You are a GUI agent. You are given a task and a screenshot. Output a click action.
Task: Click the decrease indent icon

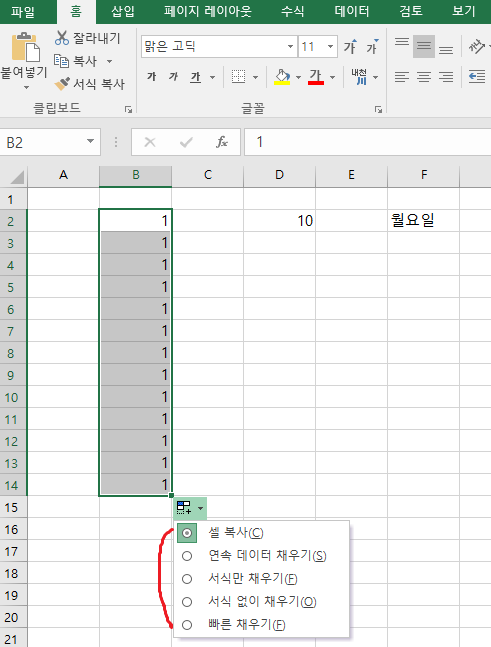477,77
